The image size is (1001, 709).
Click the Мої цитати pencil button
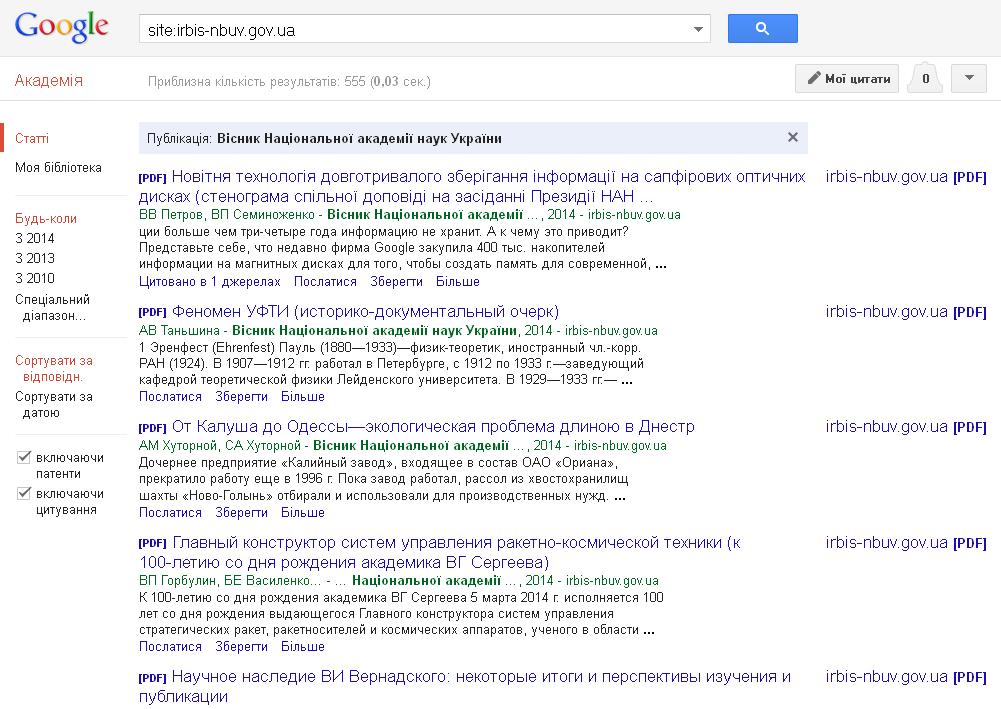[x=847, y=79]
